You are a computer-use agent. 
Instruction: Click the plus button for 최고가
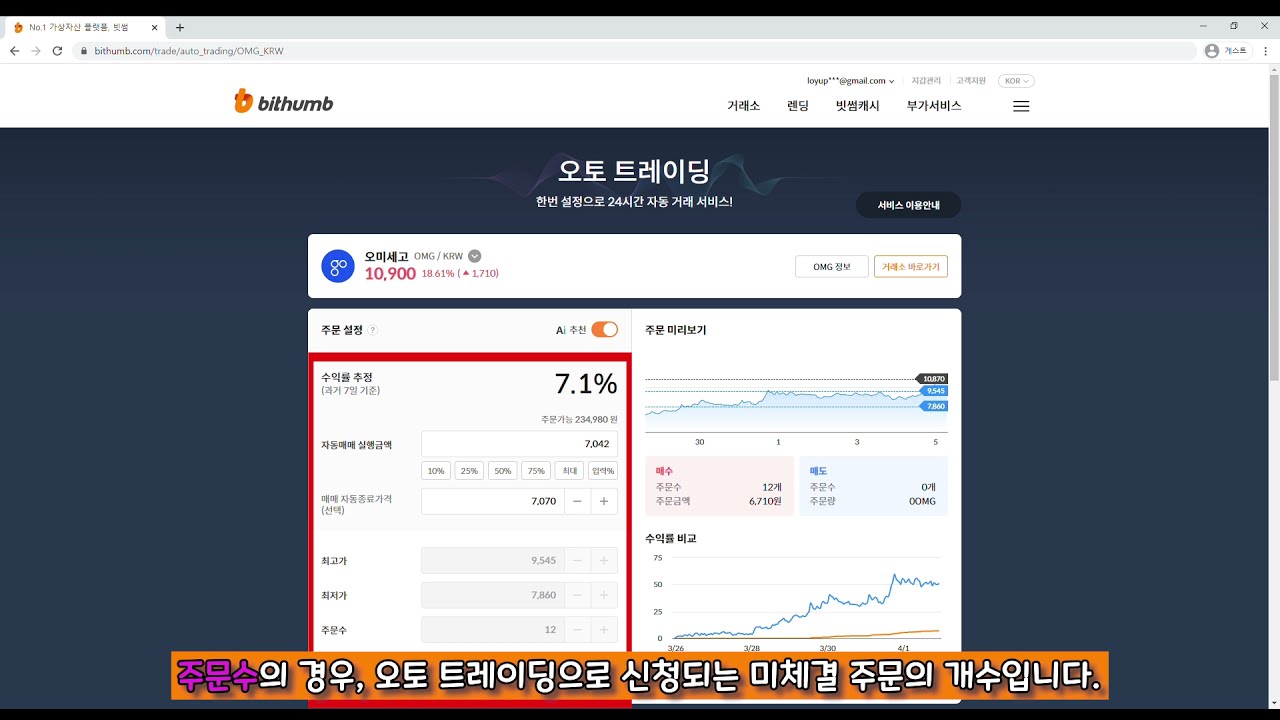point(604,561)
